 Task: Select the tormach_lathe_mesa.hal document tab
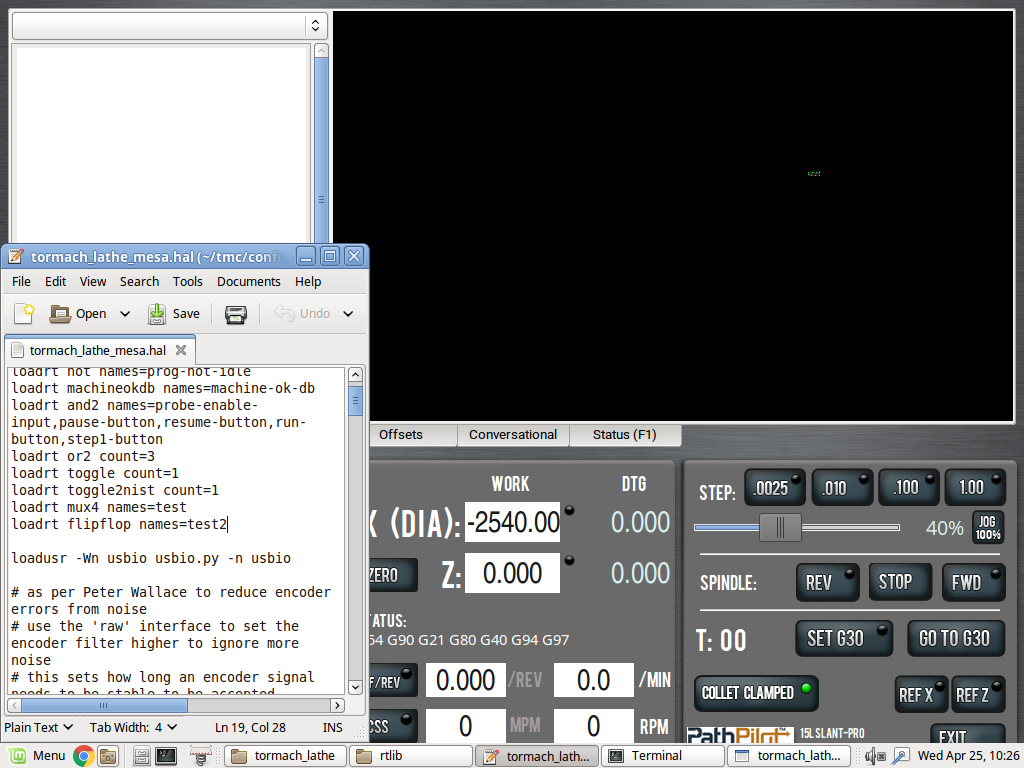point(98,351)
